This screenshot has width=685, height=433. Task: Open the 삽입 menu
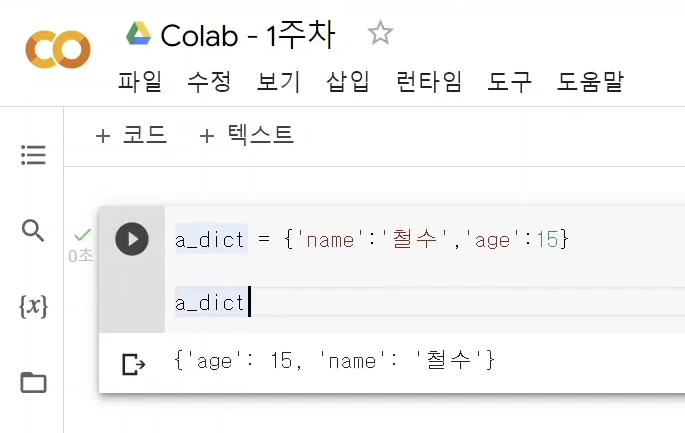[348, 82]
